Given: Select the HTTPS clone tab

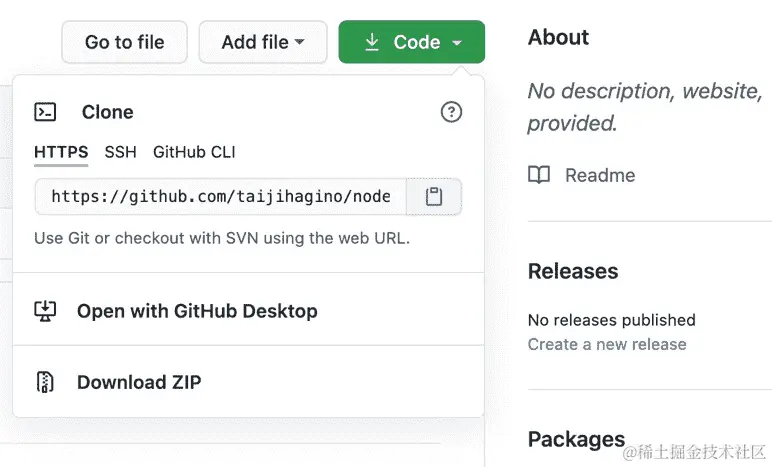Looking at the screenshot, I should pos(61,152).
